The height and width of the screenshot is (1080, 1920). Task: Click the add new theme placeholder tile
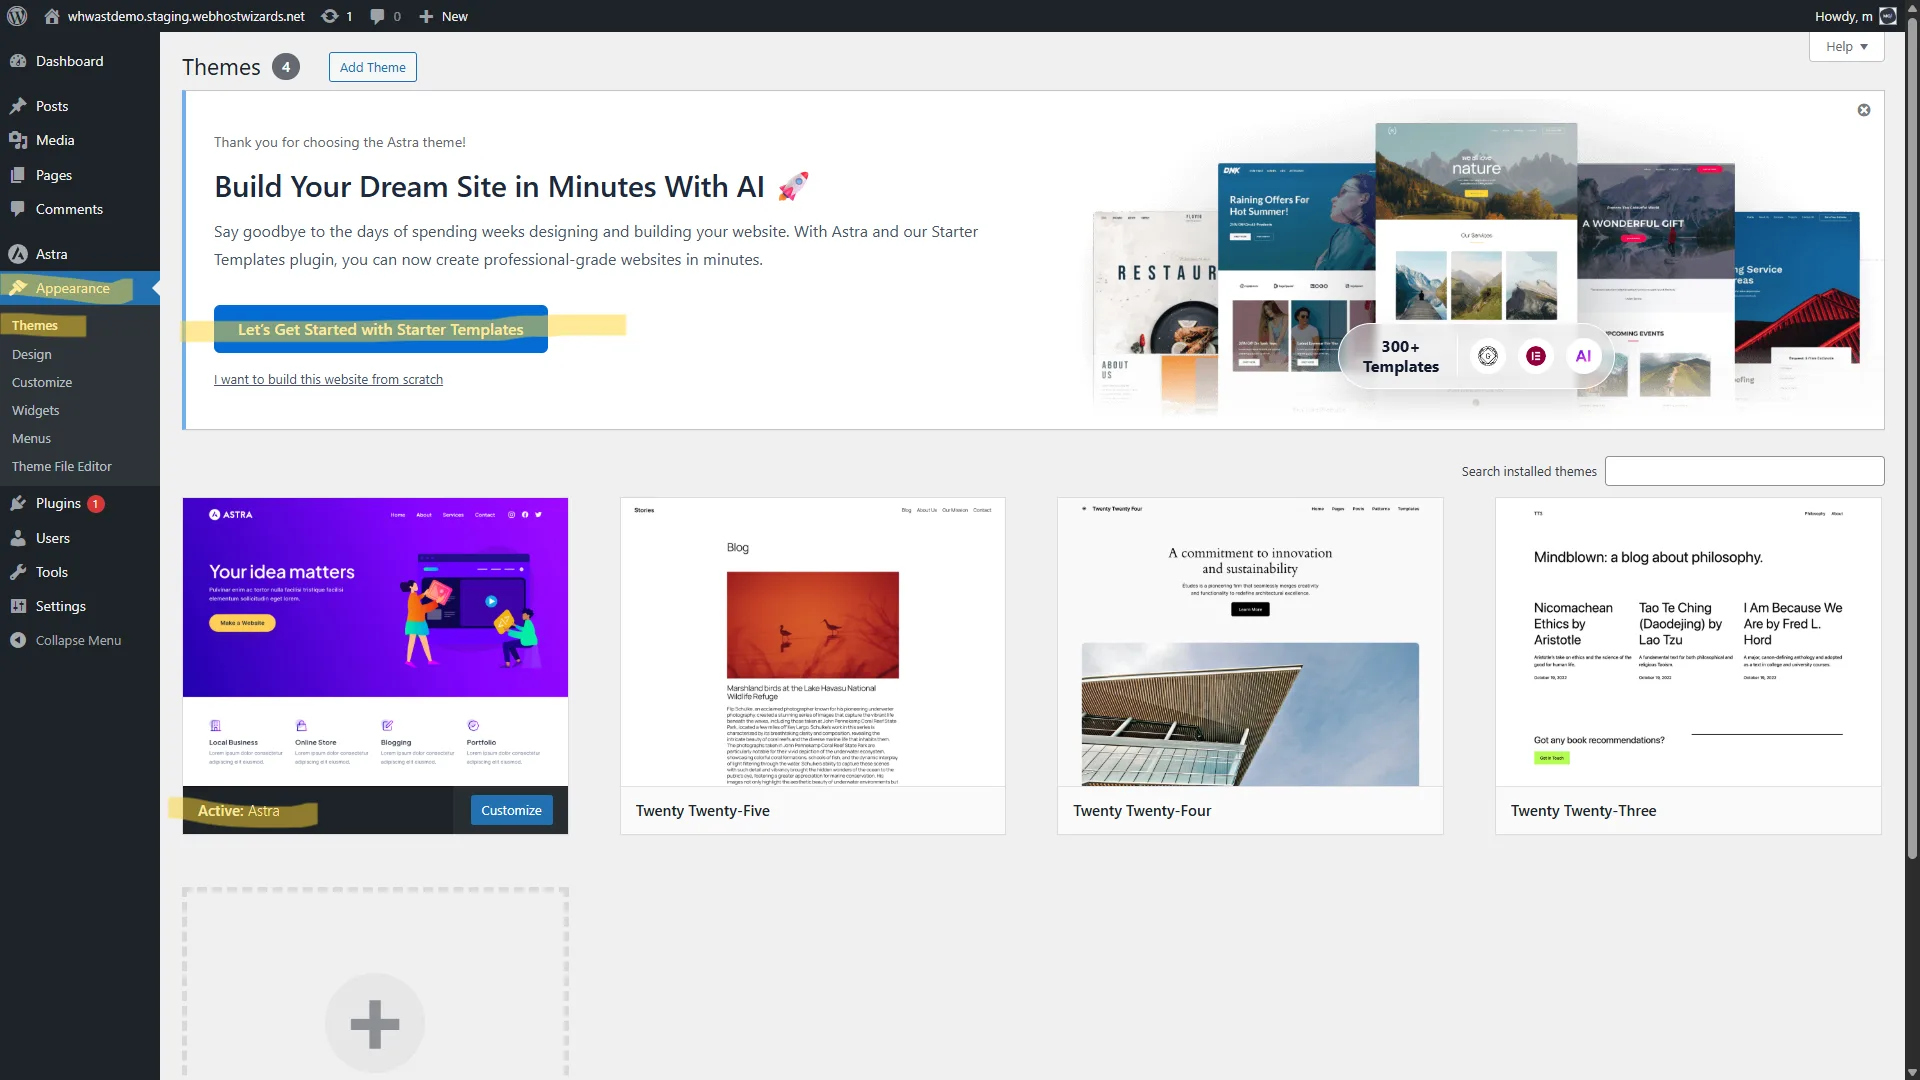(x=374, y=1023)
